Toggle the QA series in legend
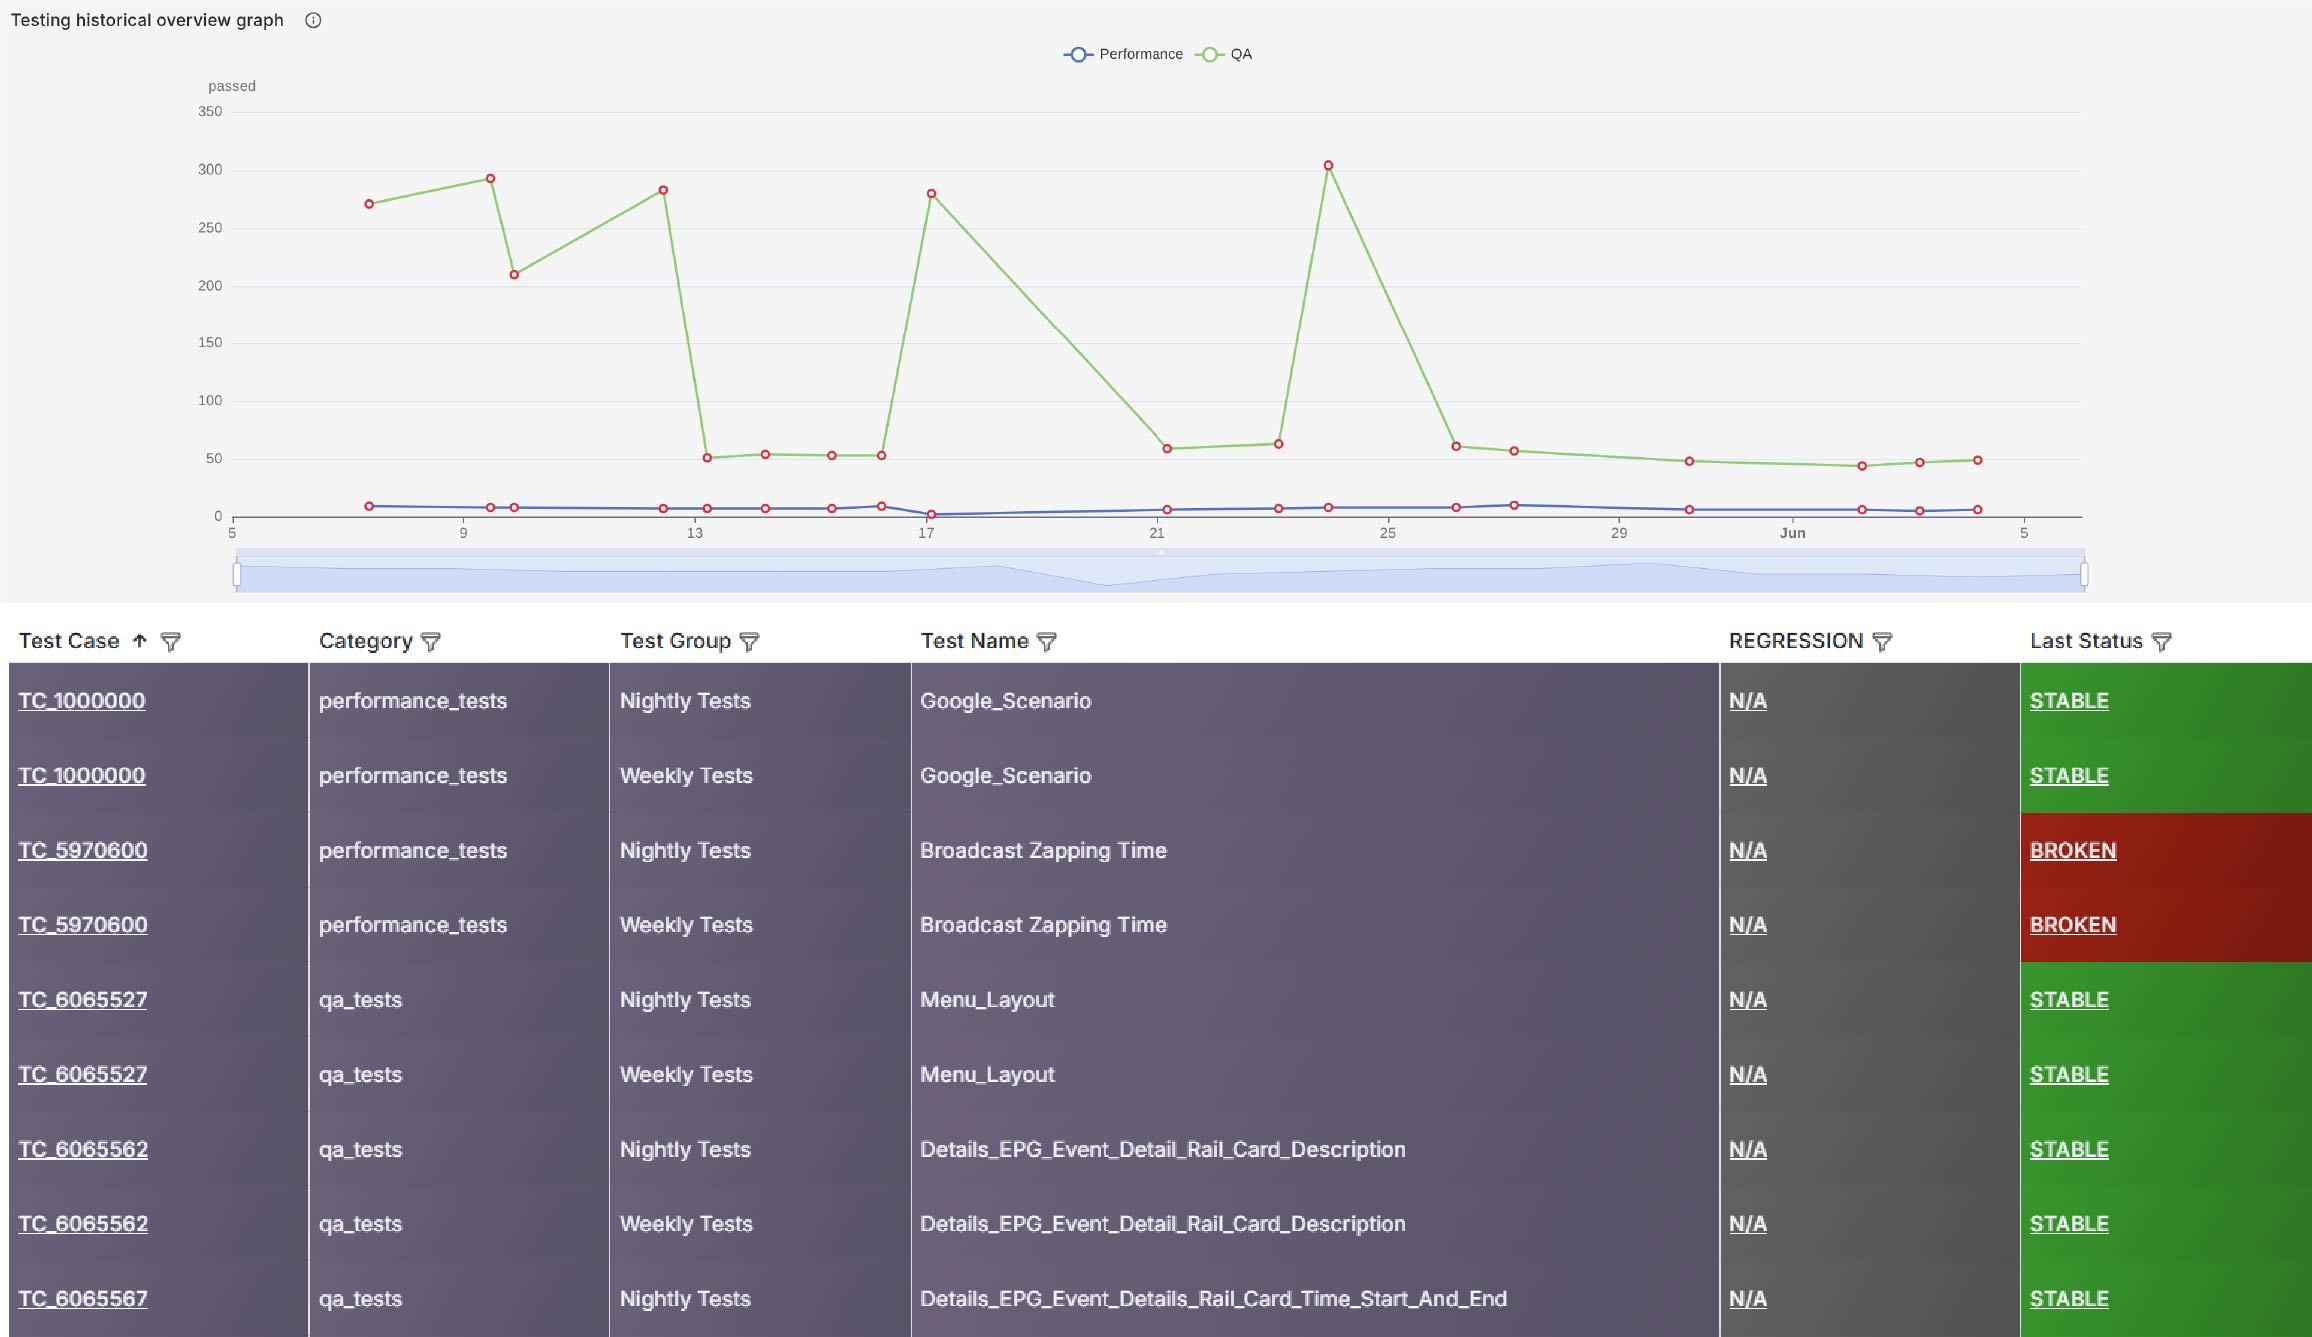The height and width of the screenshot is (1337, 2312). click(1224, 54)
